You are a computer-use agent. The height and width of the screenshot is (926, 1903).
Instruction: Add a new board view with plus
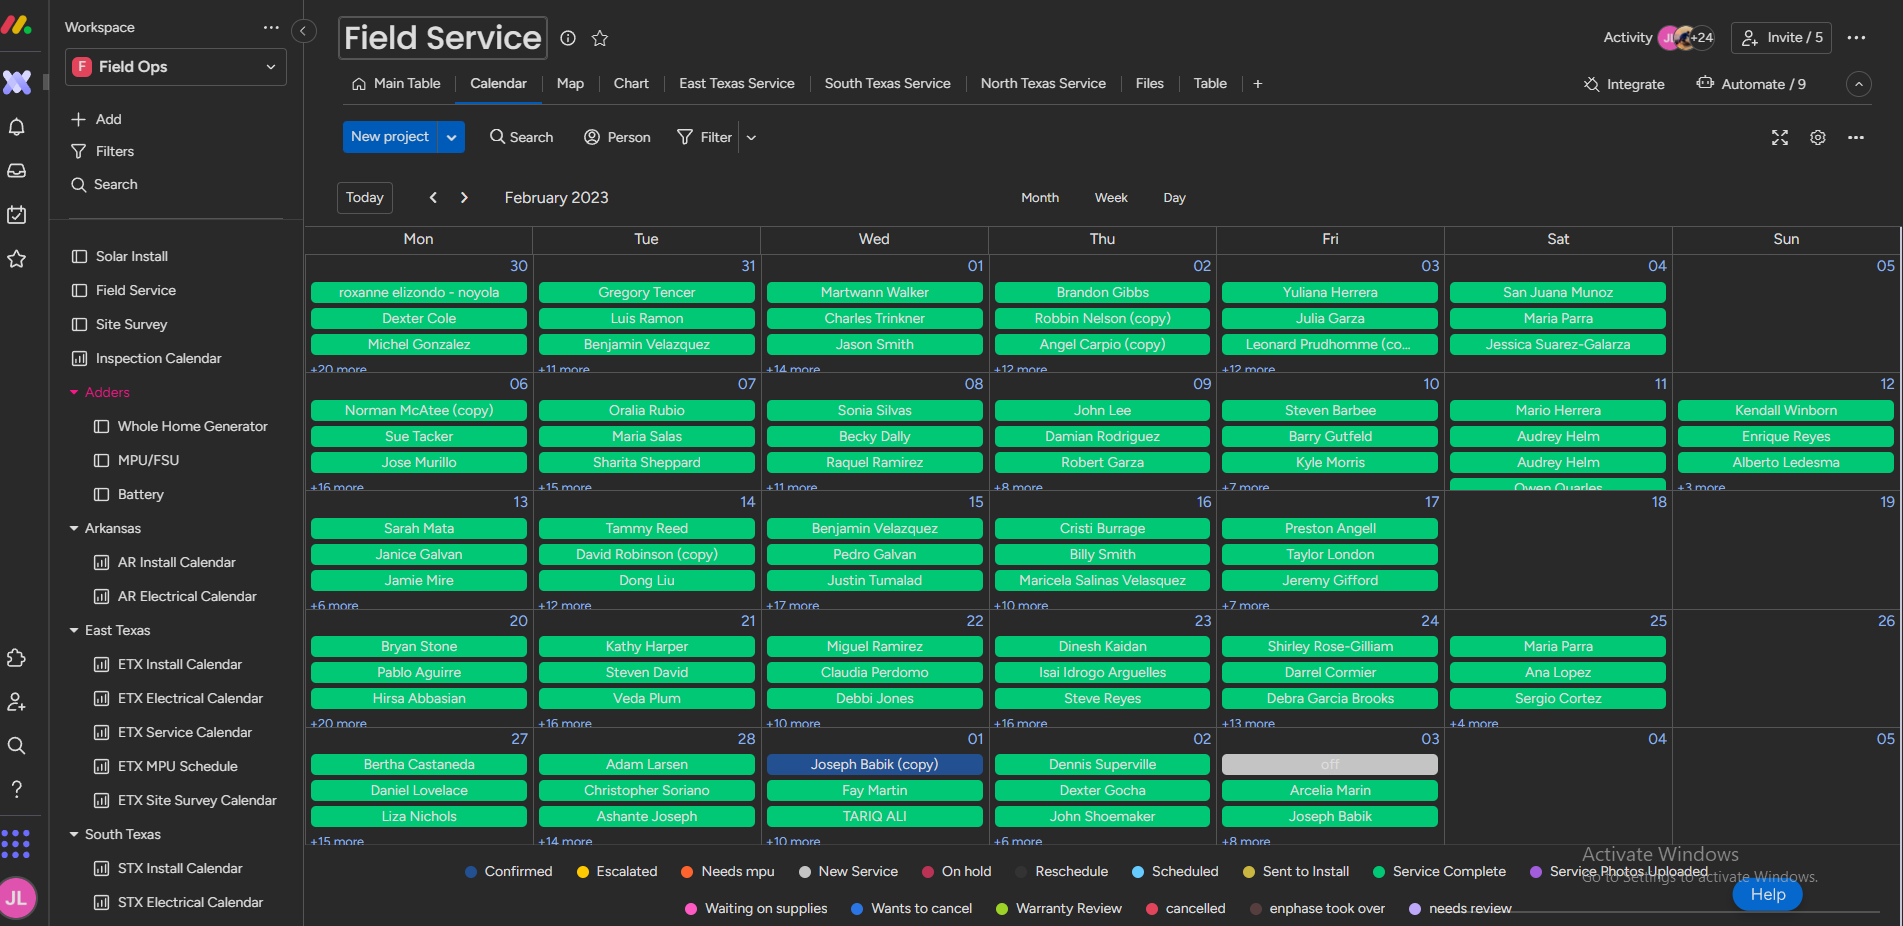[1258, 84]
